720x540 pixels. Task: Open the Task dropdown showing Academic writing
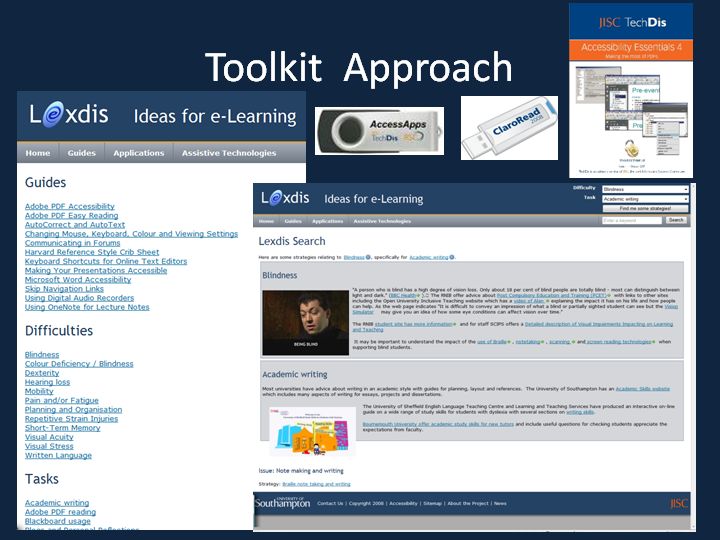tap(645, 198)
